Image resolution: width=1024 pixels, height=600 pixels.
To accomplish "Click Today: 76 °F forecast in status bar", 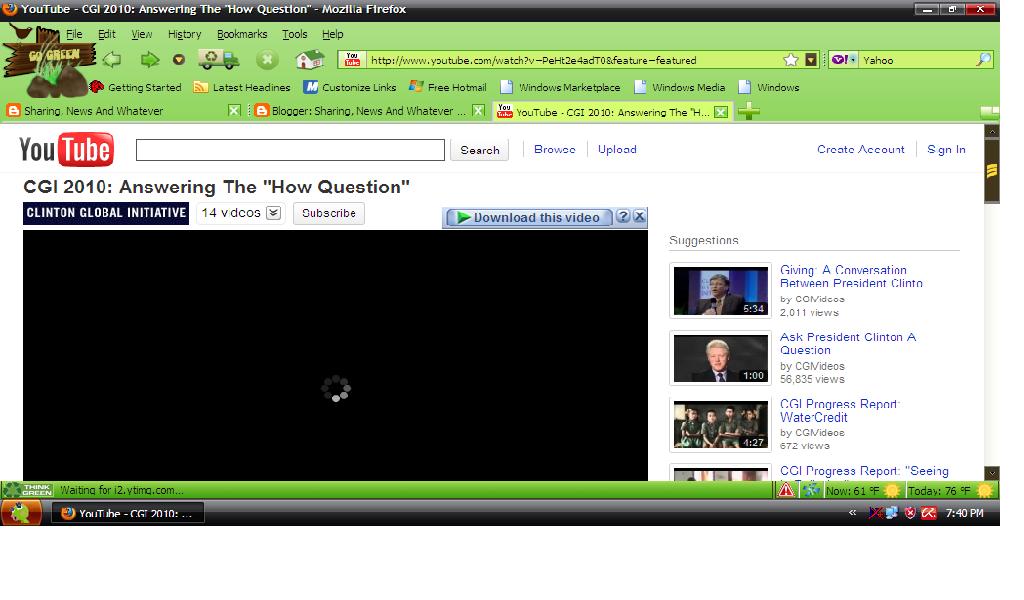I will tap(951, 490).
